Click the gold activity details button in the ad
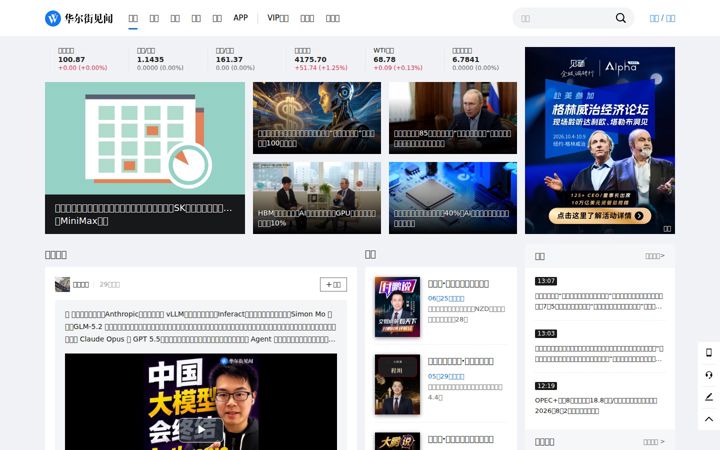Viewport: 720px width, 450px height. [600, 215]
